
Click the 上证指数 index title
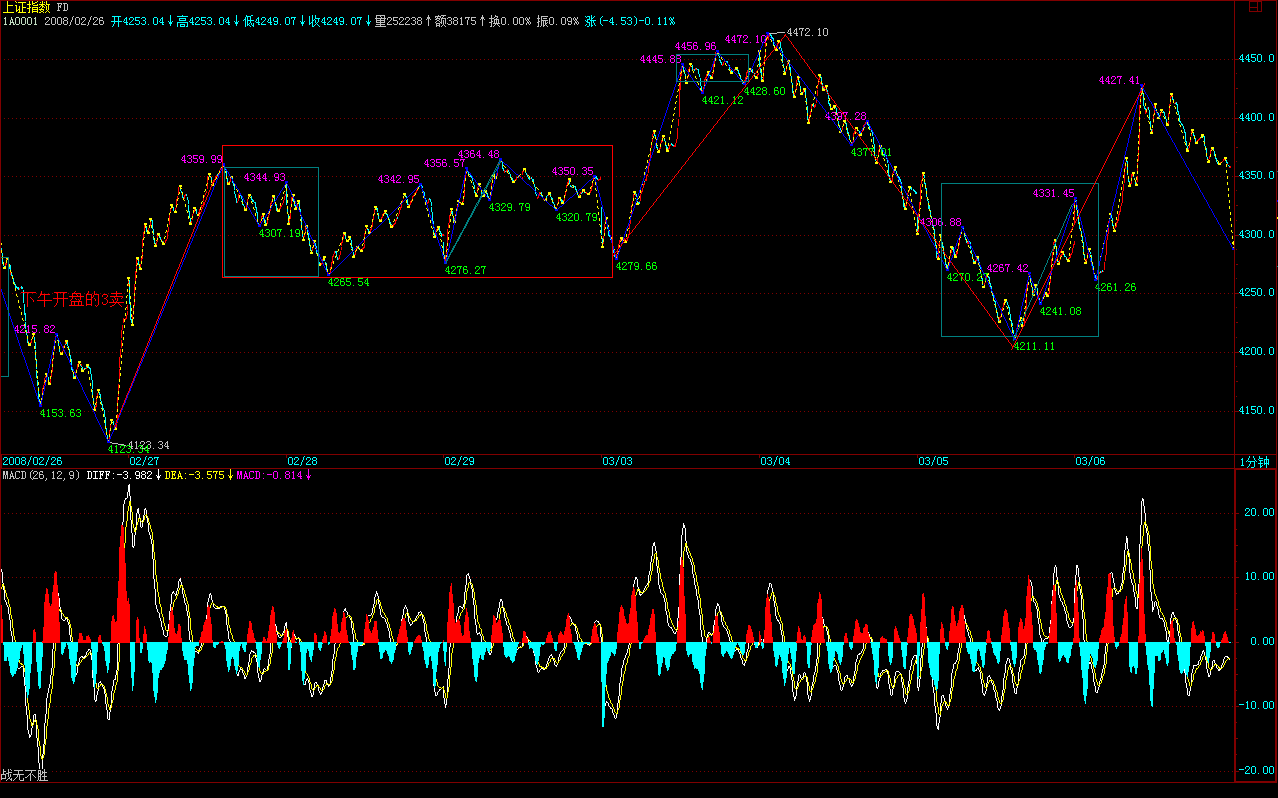[x=27, y=7]
